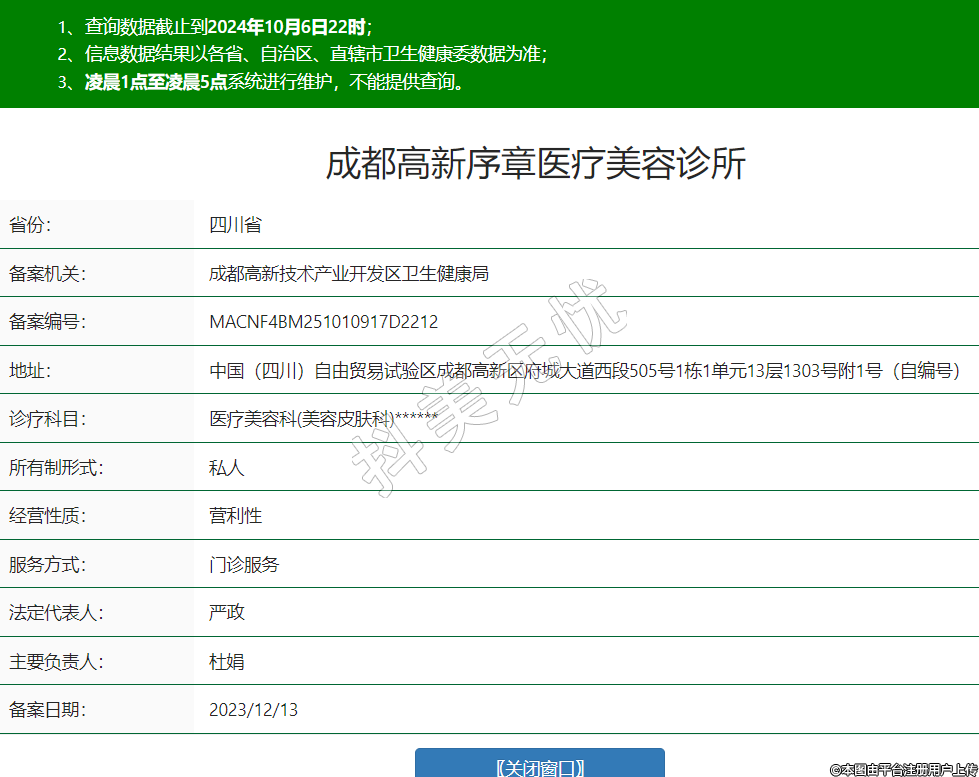Viewport: 979px width, 777px height.
Task: Click the 法定代表人 row label
Action: [56, 613]
